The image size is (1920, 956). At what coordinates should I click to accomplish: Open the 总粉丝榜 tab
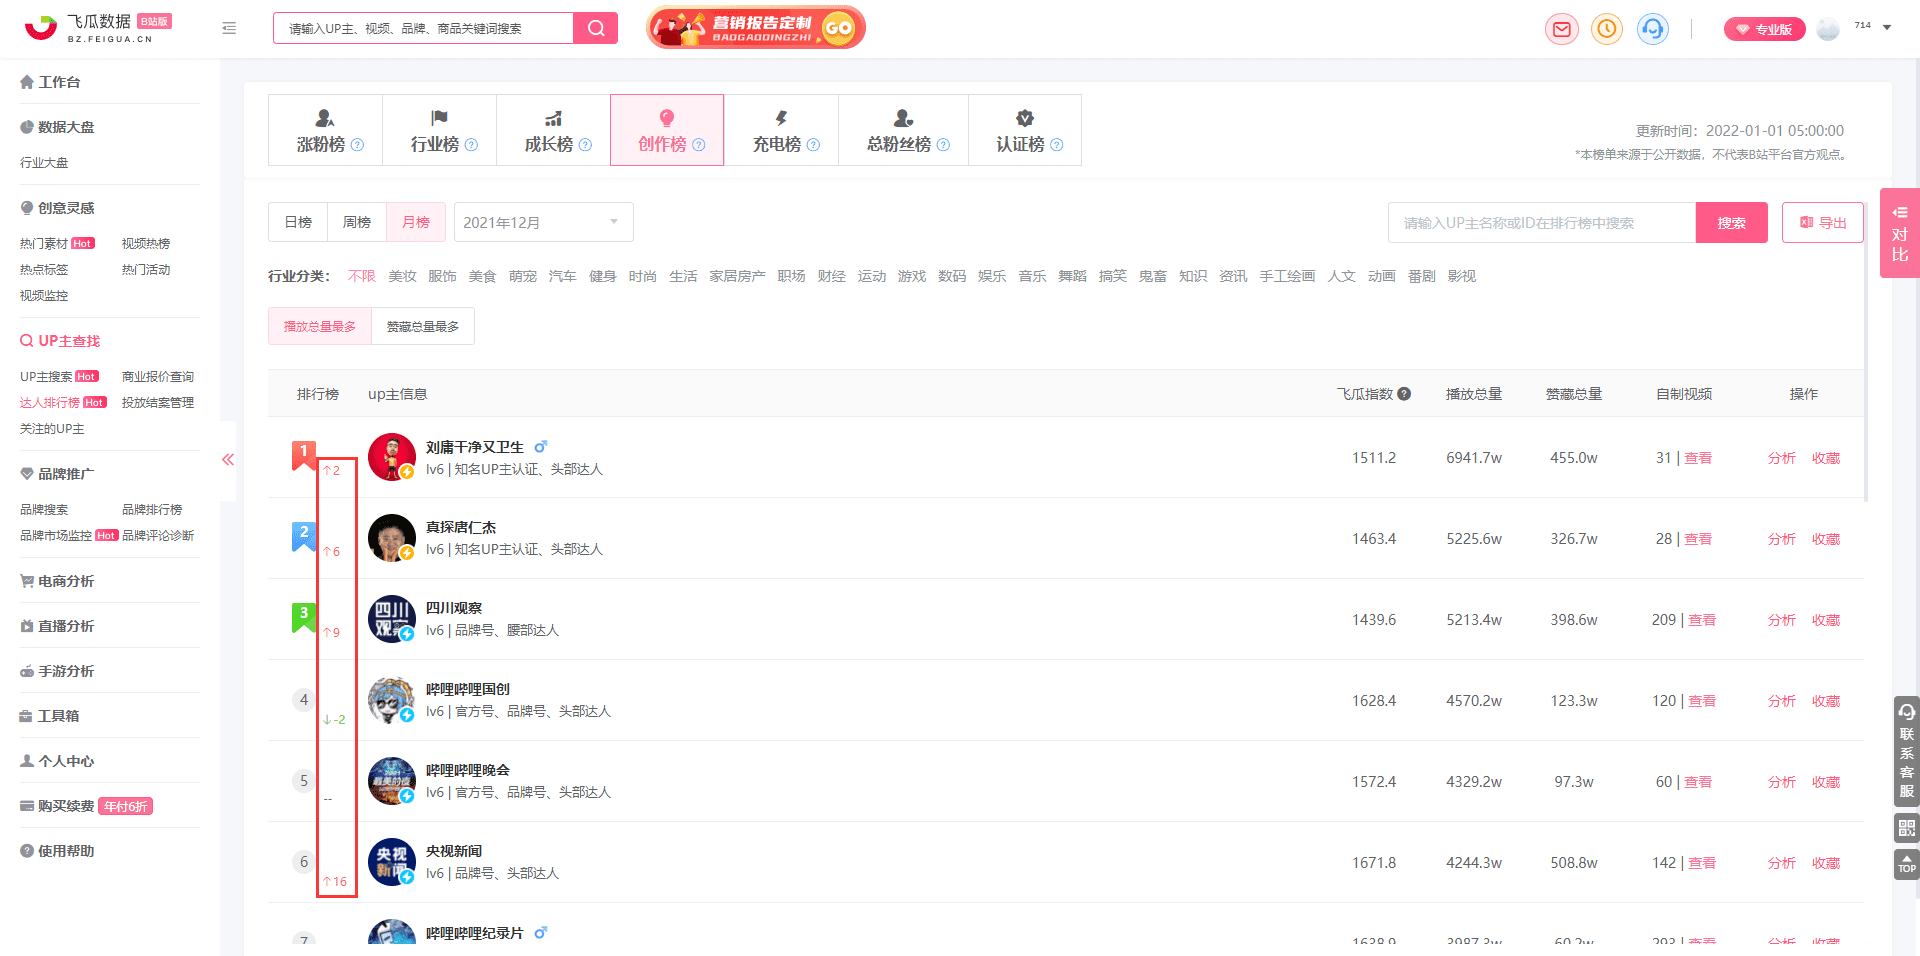[903, 131]
